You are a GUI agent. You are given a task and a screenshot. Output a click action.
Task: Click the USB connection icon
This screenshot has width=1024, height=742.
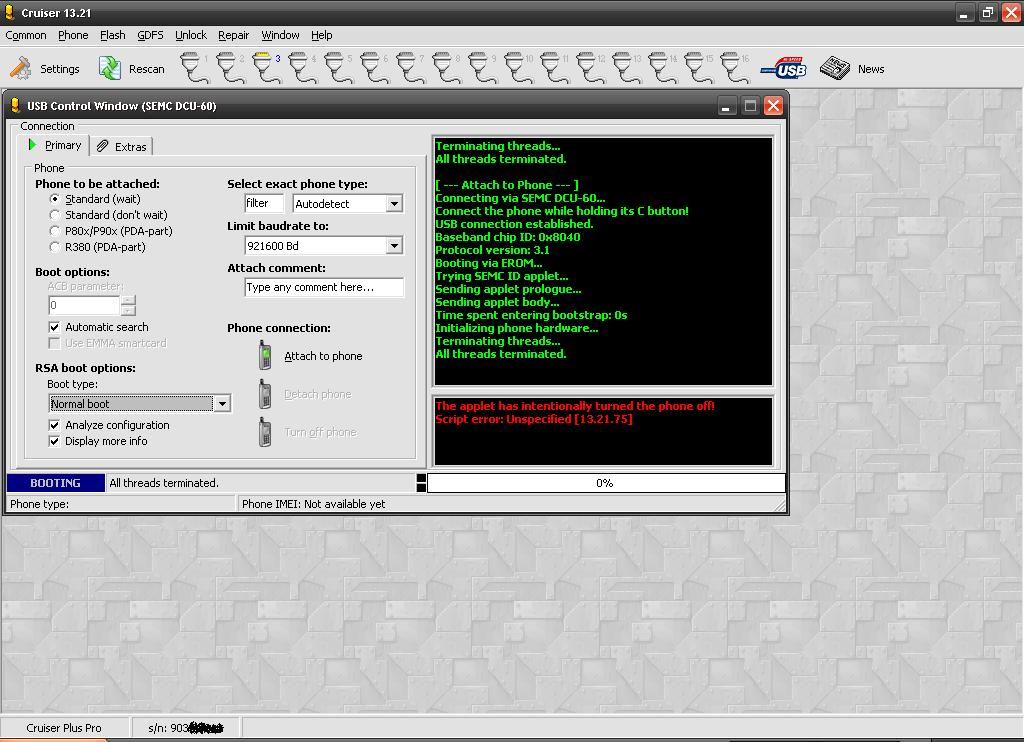click(x=784, y=68)
